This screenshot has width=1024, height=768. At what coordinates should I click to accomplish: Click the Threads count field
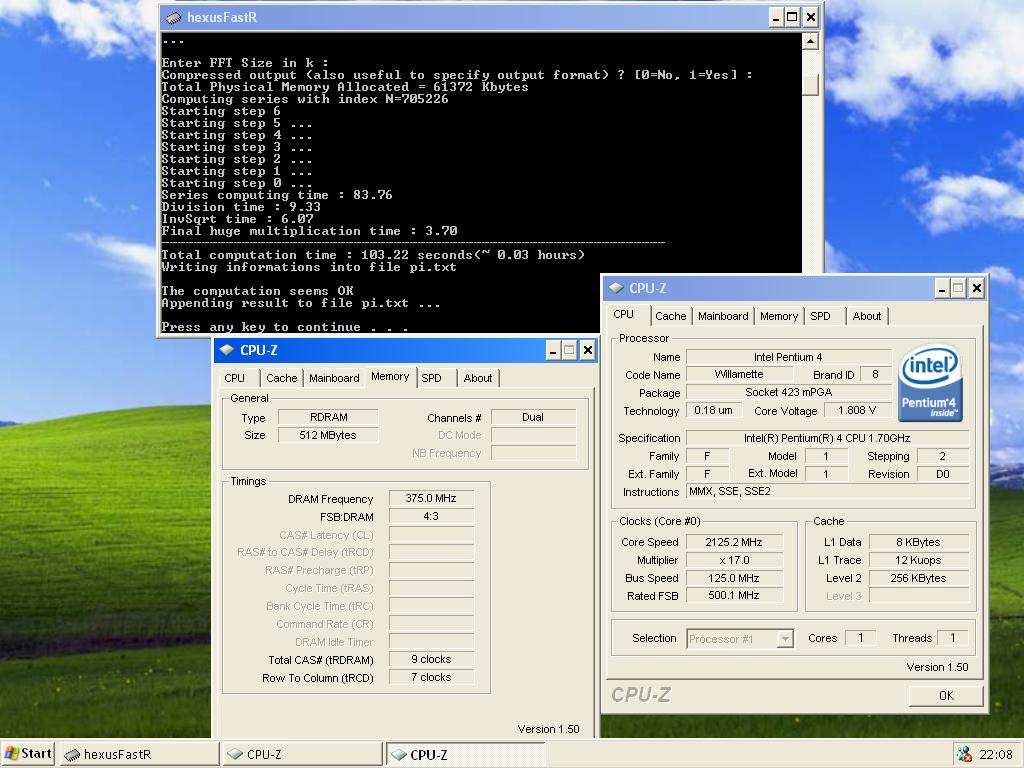click(953, 638)
